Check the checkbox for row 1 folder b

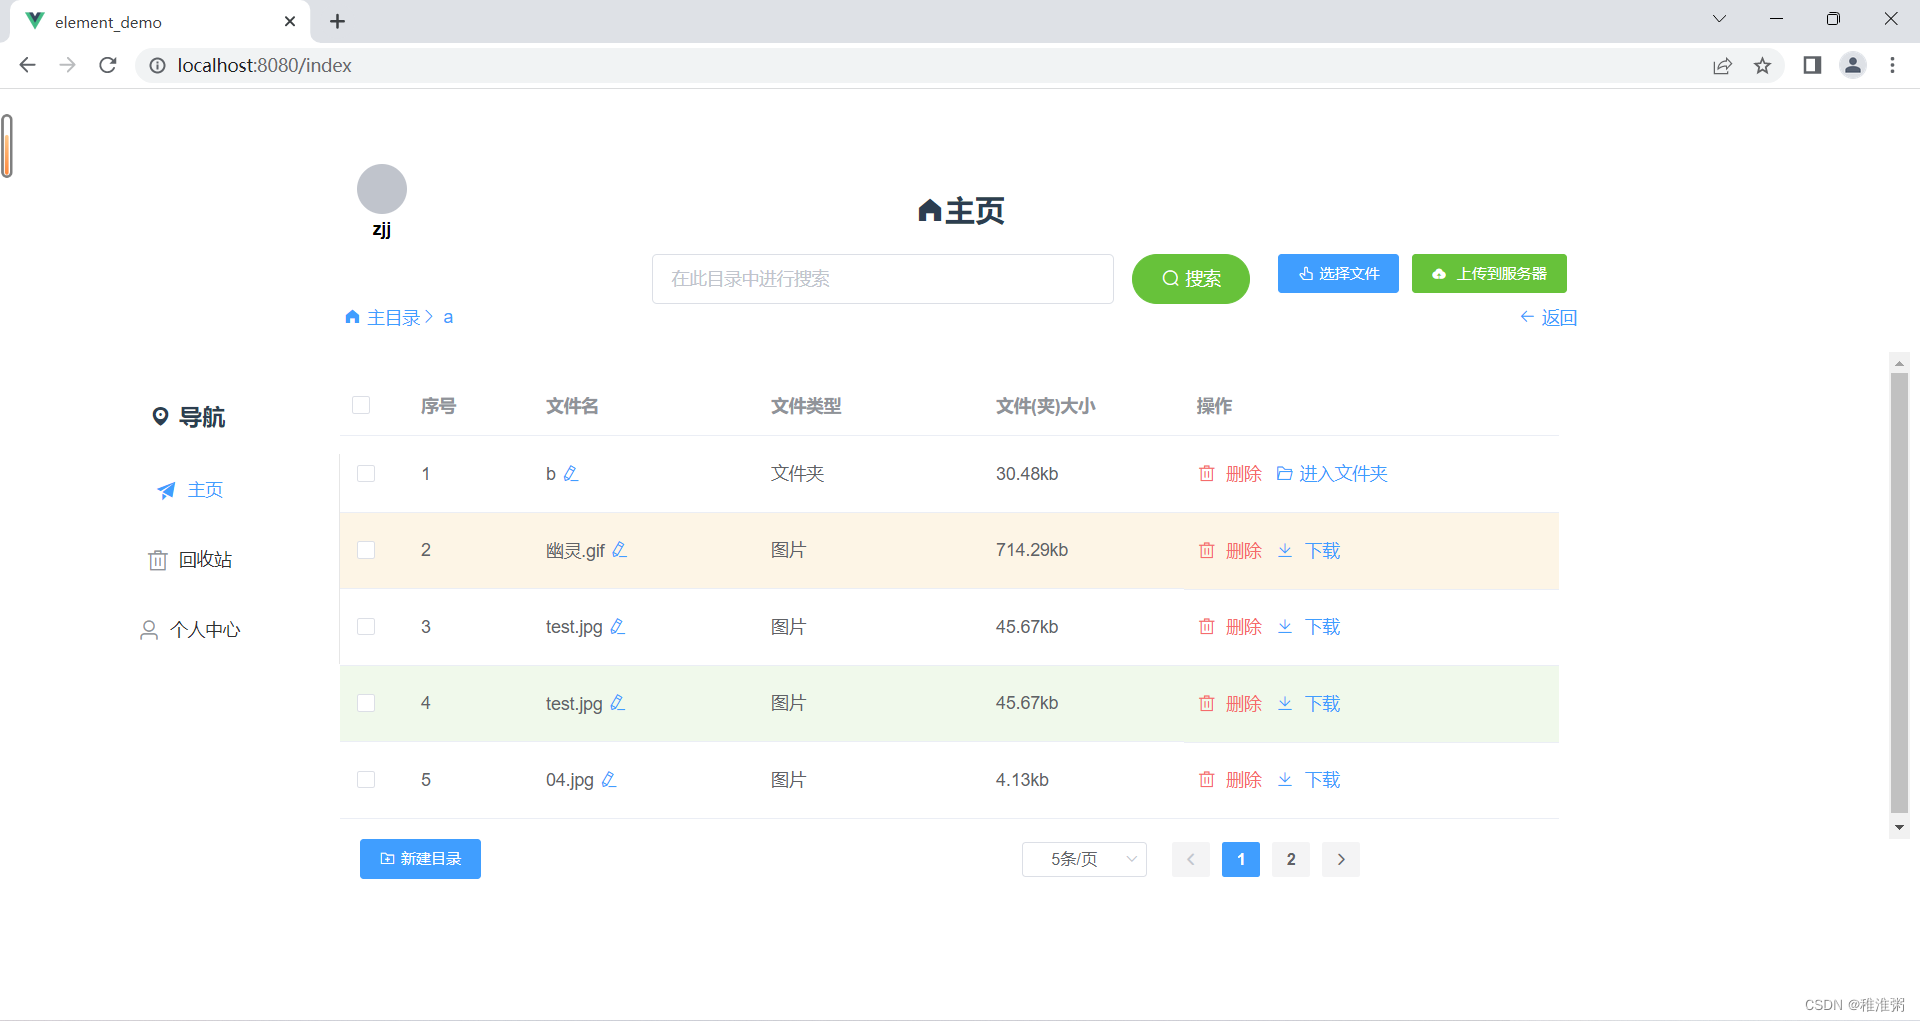click(x=366, y=473)
